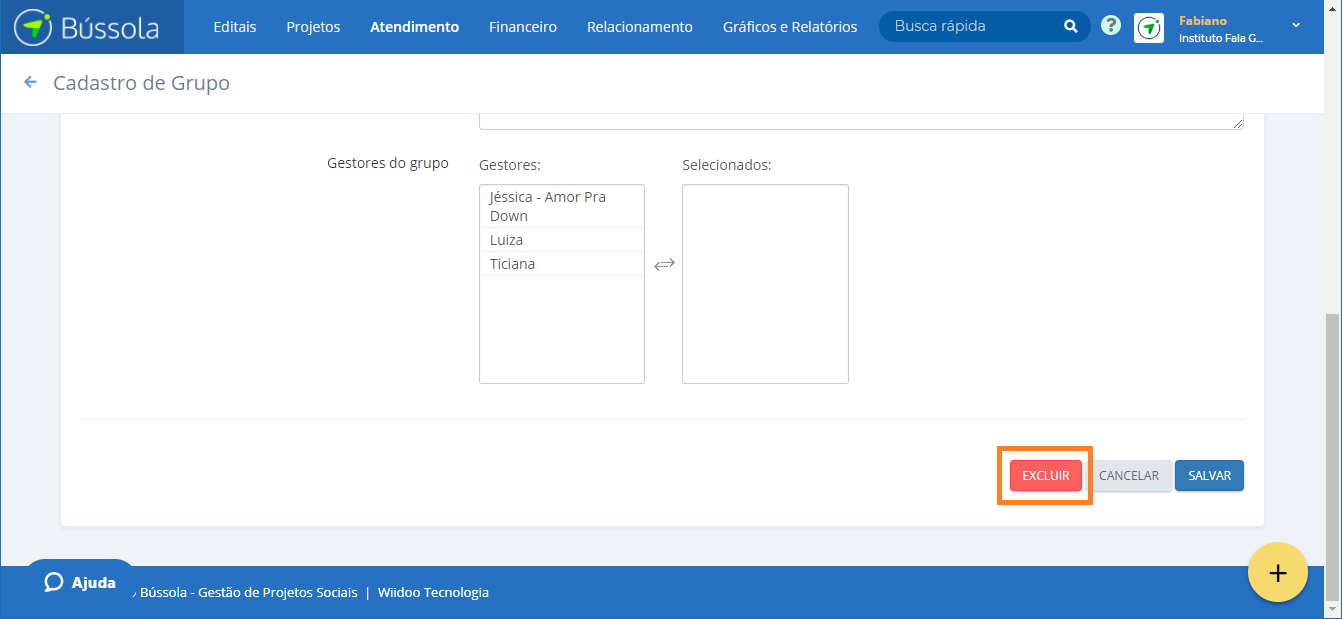This screenshot has width=1342, height=619.
Task: Click the SALVAR button
Action: 1209,476
